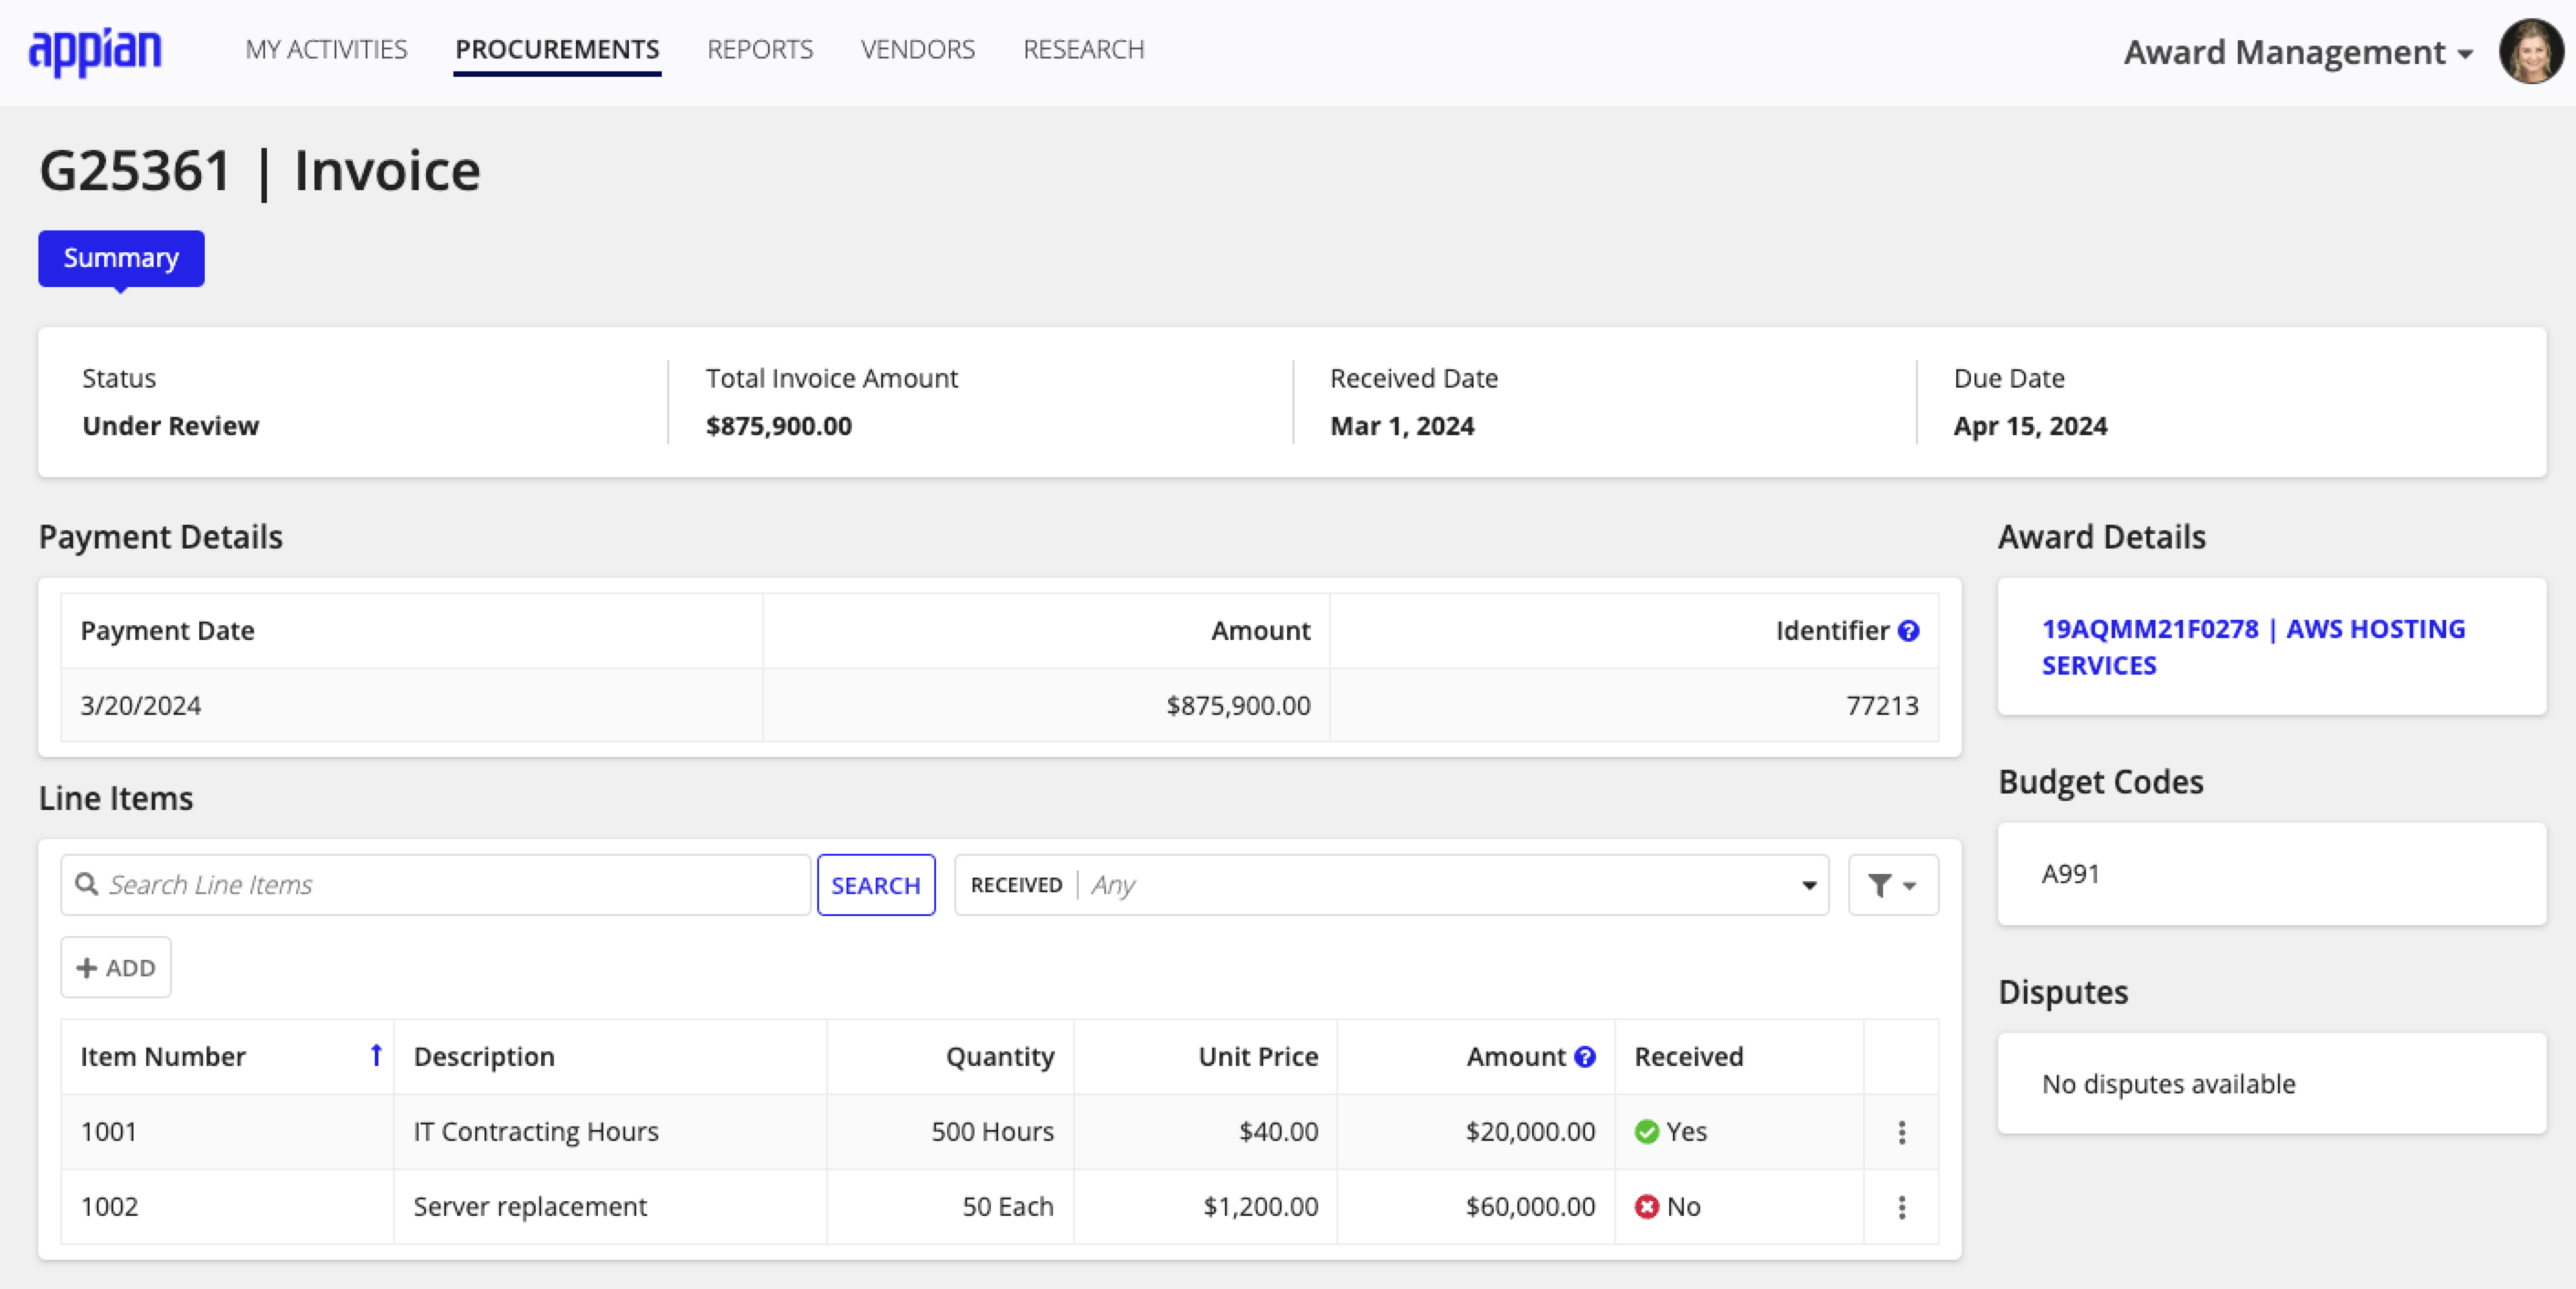The image size is (2576, 1289).
Task: Click the magnifier icon in search box
Action: click(x=87, y=885)
